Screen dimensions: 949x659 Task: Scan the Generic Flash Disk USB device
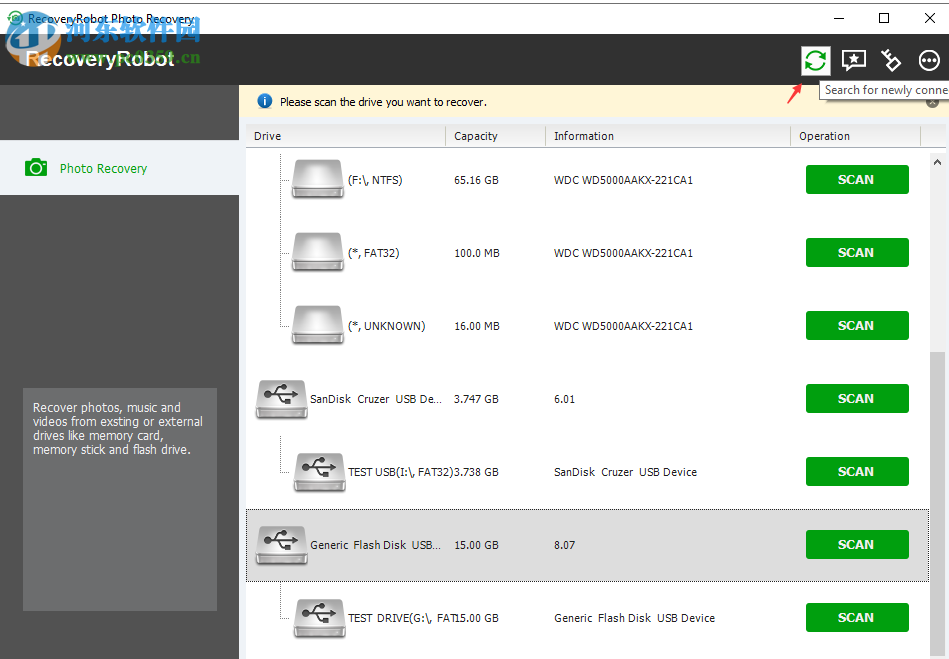point(857,545)
